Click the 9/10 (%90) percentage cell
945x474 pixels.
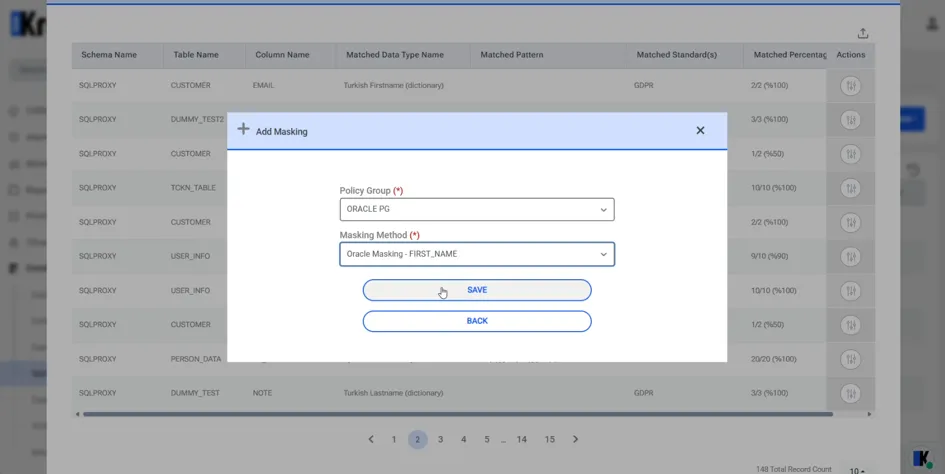[770, 256]
